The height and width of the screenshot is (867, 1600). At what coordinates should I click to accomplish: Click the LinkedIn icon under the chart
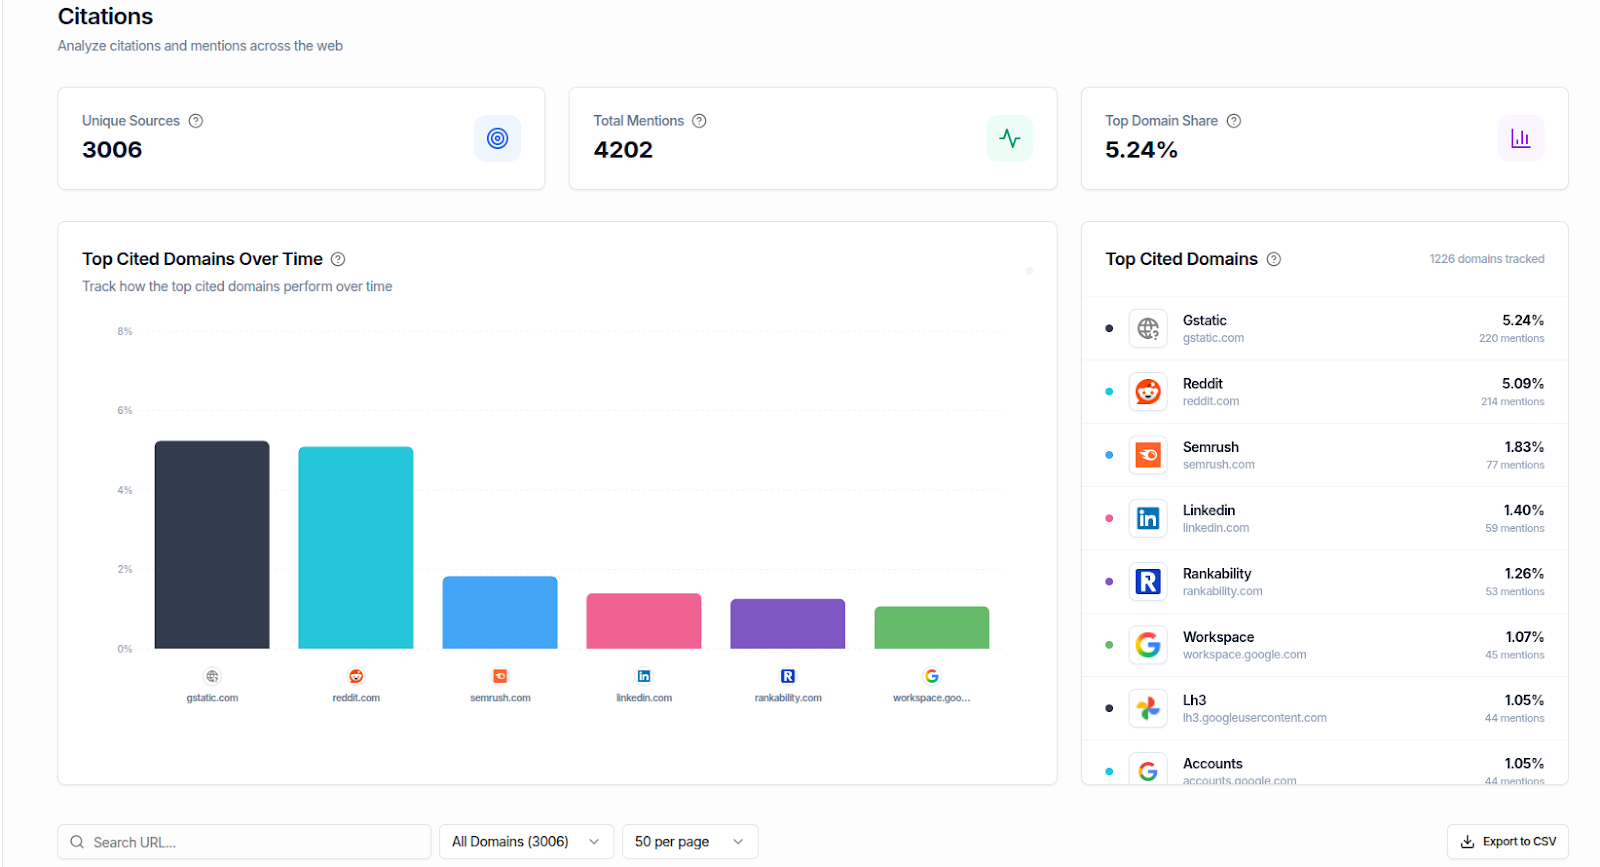pyautogui.click(x=644, y=676)
